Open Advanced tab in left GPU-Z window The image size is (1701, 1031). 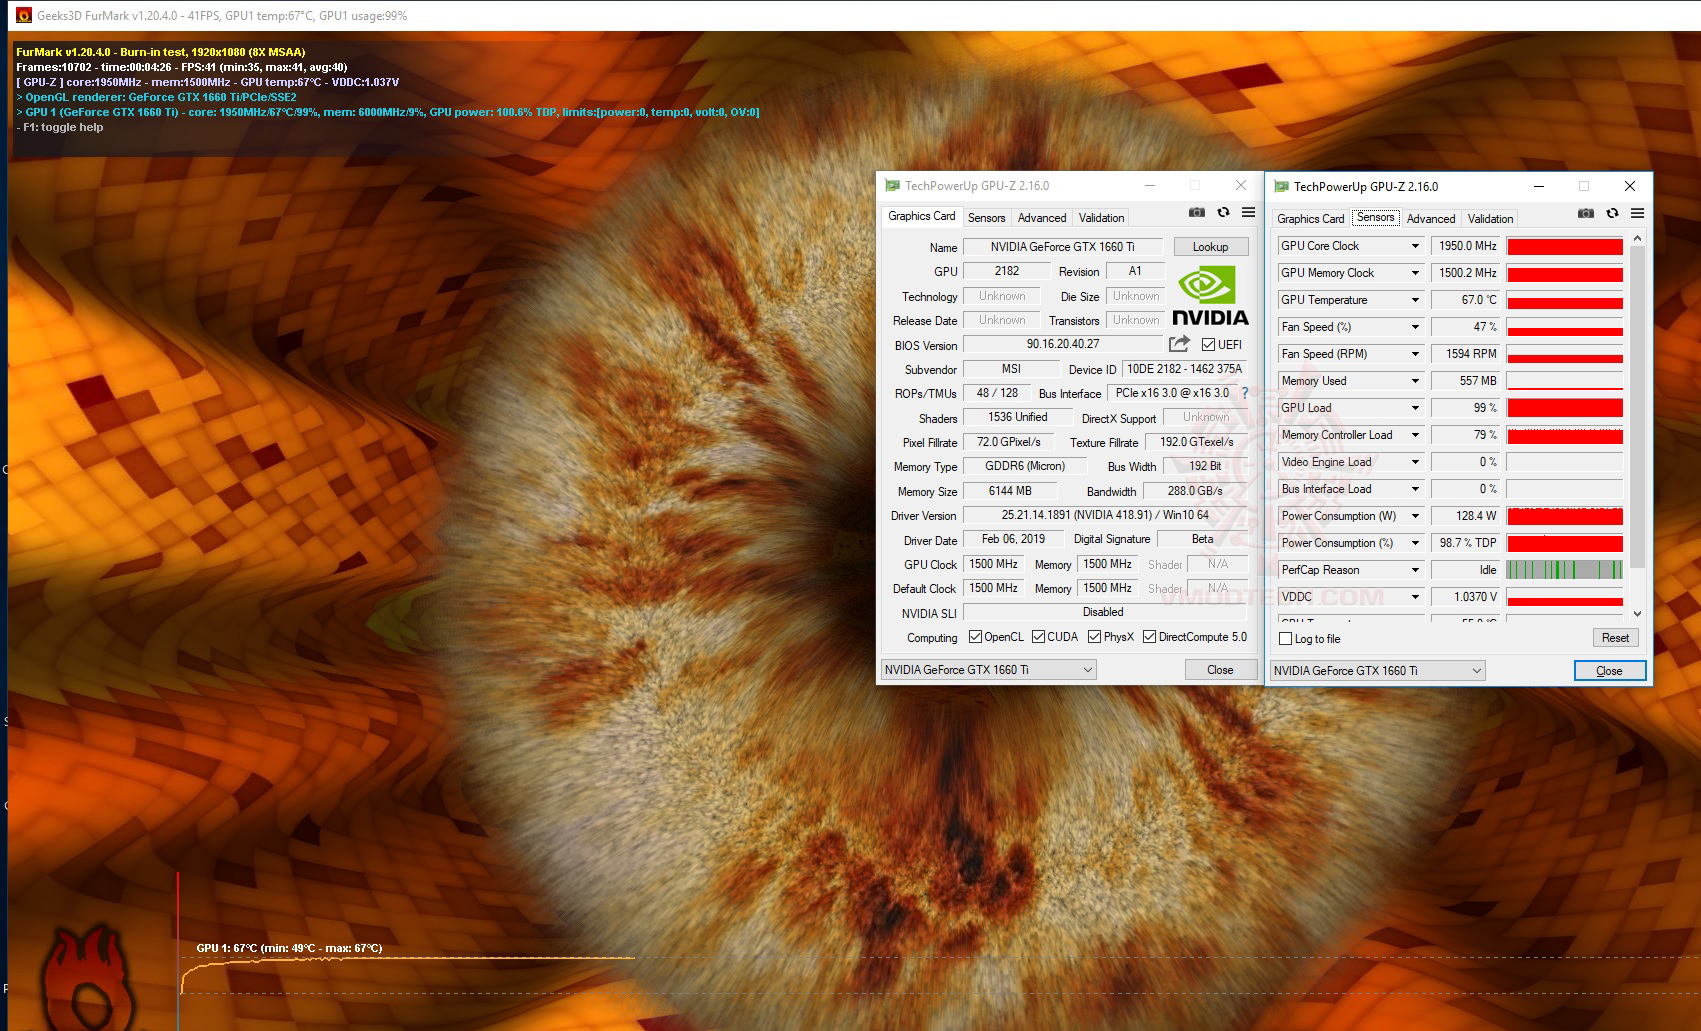1042,218
